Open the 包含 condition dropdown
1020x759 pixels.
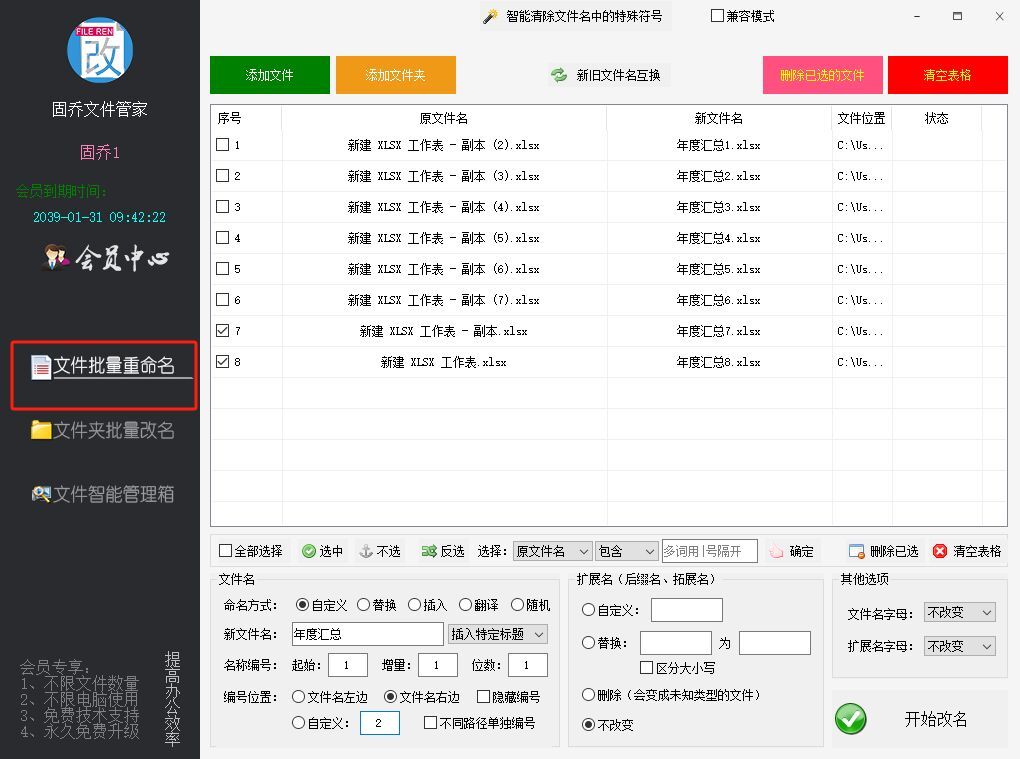(x=626, y=552)
